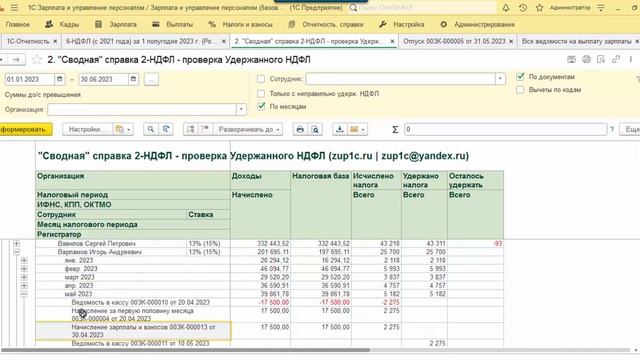The height and width of the screenshot is (360, 640).
Task: Click the round palette-like icon in form header
Action: [587, 60]
